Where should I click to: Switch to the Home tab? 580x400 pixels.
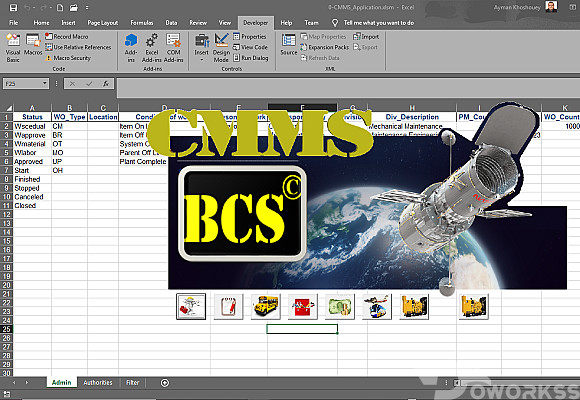point(41,23)
